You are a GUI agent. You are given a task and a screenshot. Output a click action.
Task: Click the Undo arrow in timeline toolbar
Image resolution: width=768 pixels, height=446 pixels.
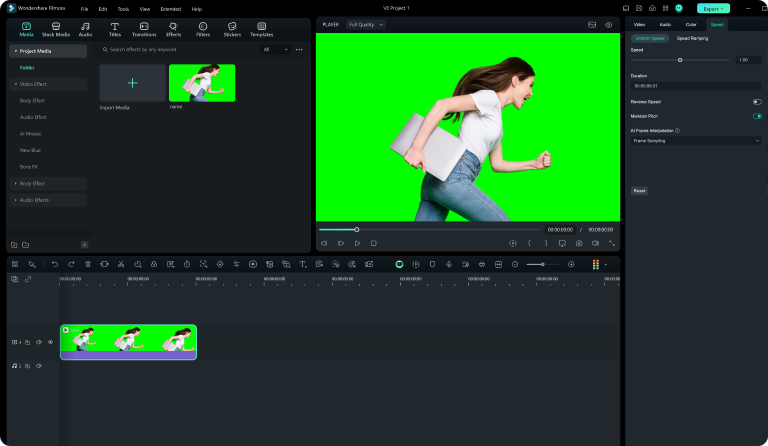(55, 264)
